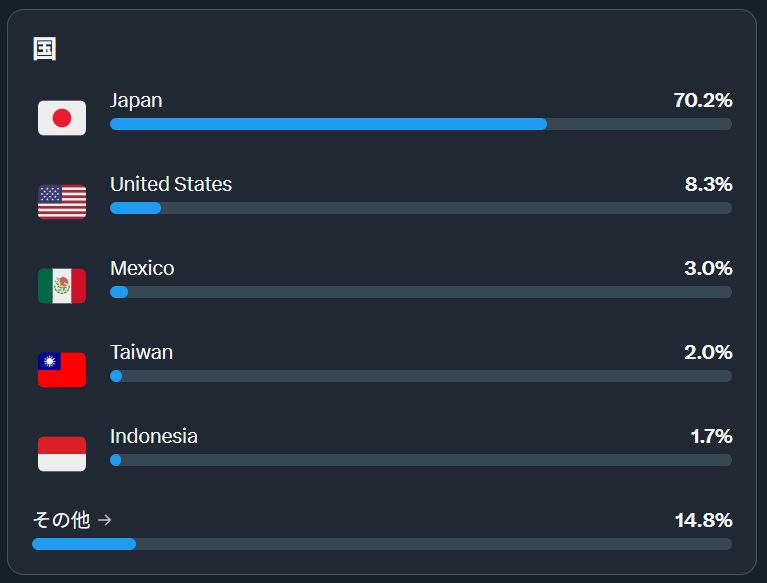
Task: Select the Indonesia country label
Action: point(154,436)
